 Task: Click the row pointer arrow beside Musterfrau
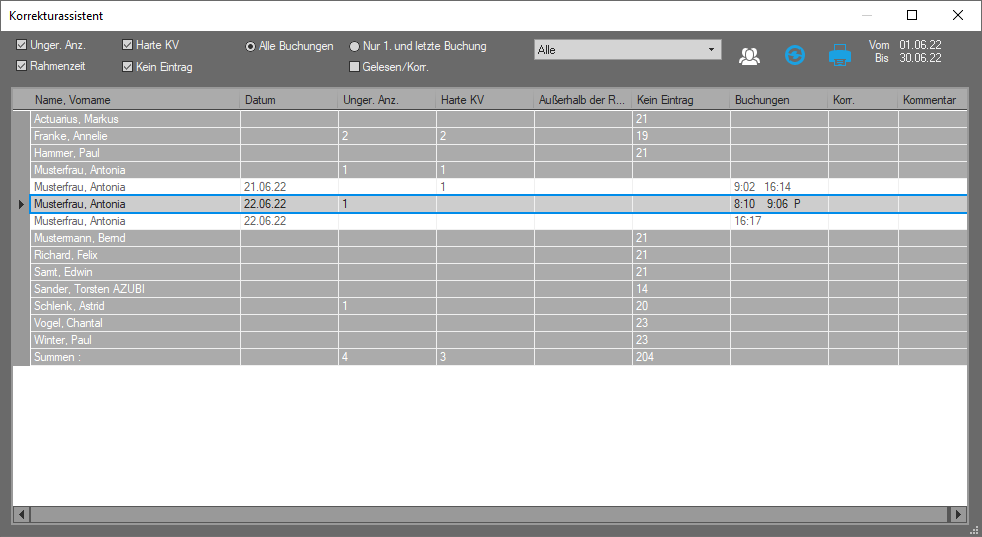[21, 204]
